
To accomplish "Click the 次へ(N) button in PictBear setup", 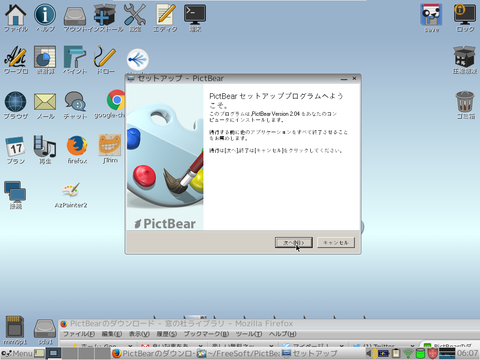I will [294, 242].
